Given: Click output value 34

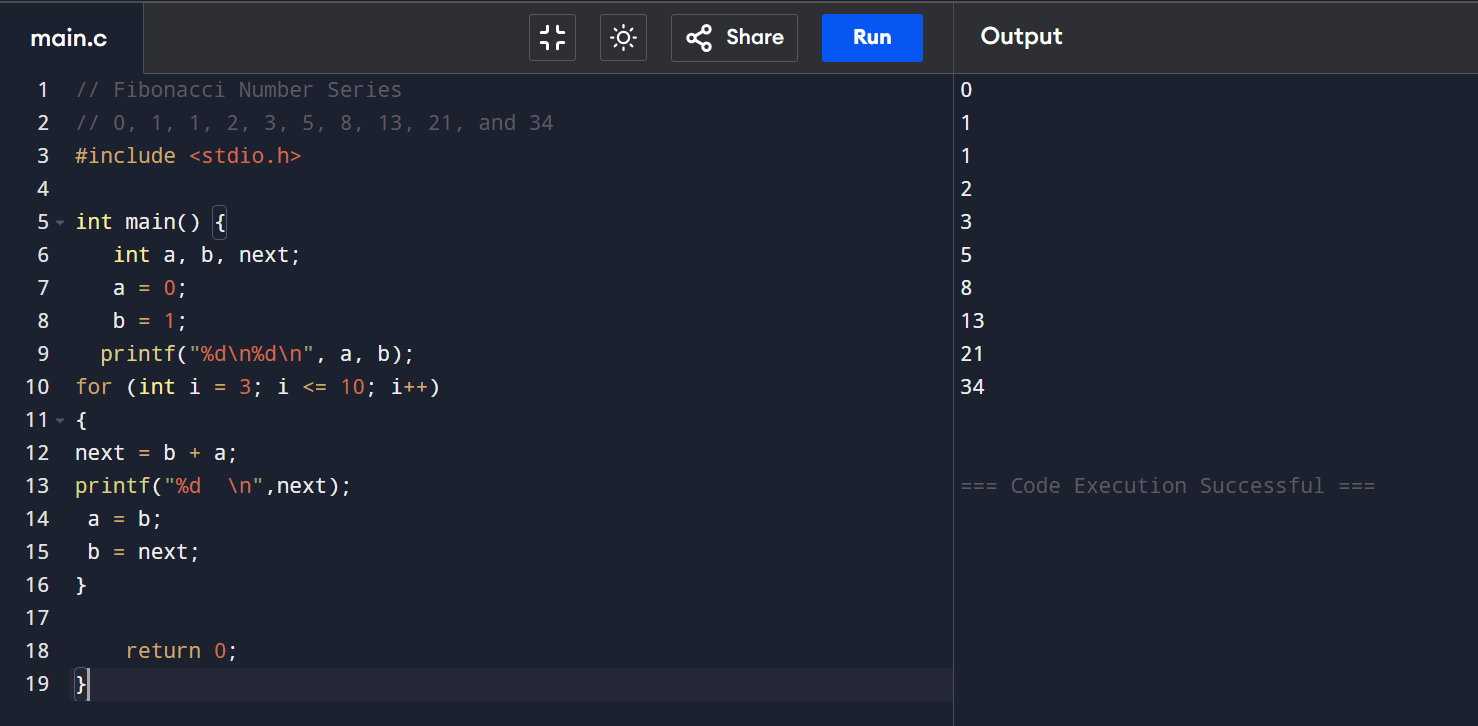Looking at the screenshot, I should (x=972, y=387).
